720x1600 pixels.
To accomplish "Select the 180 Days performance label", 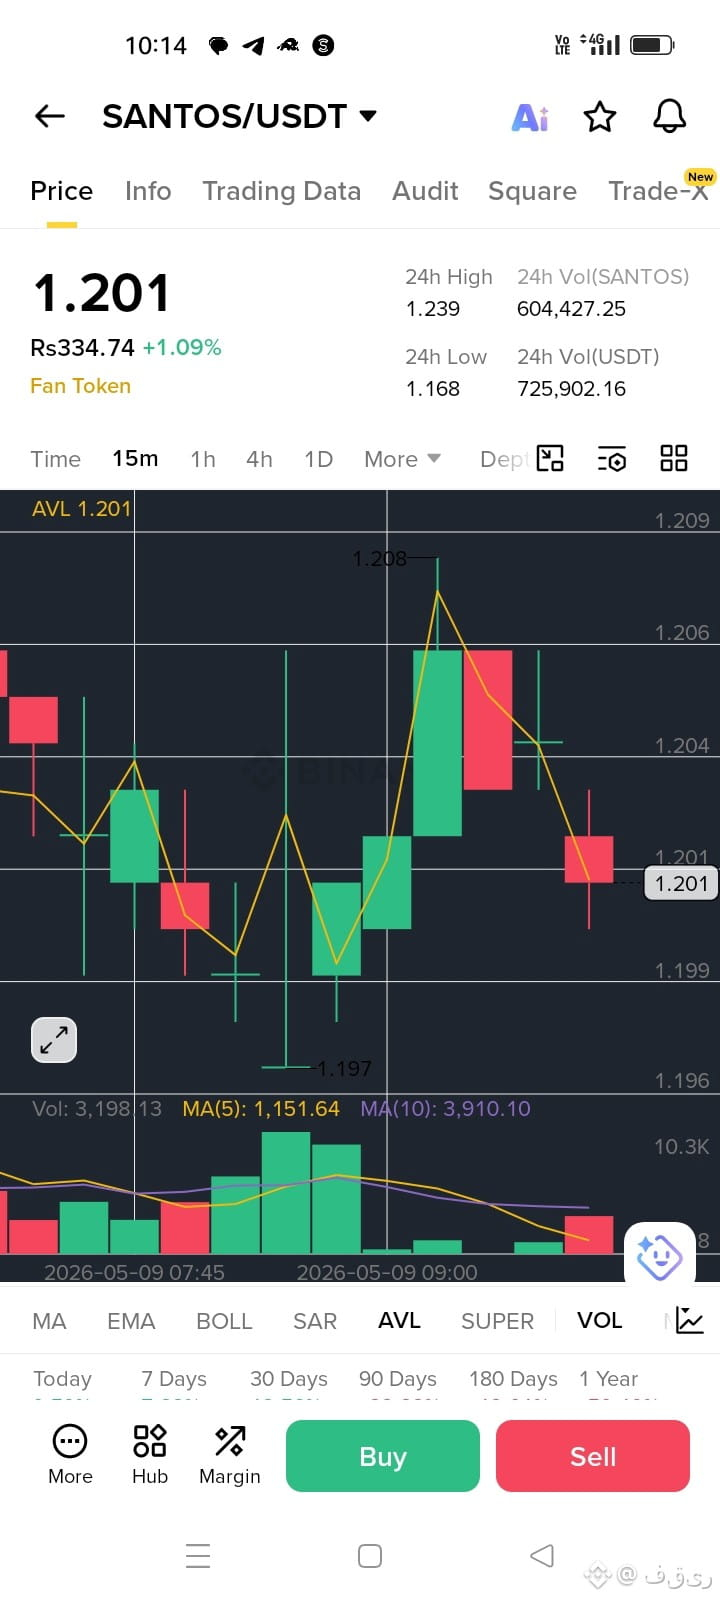I will [x=513, y=1379].
